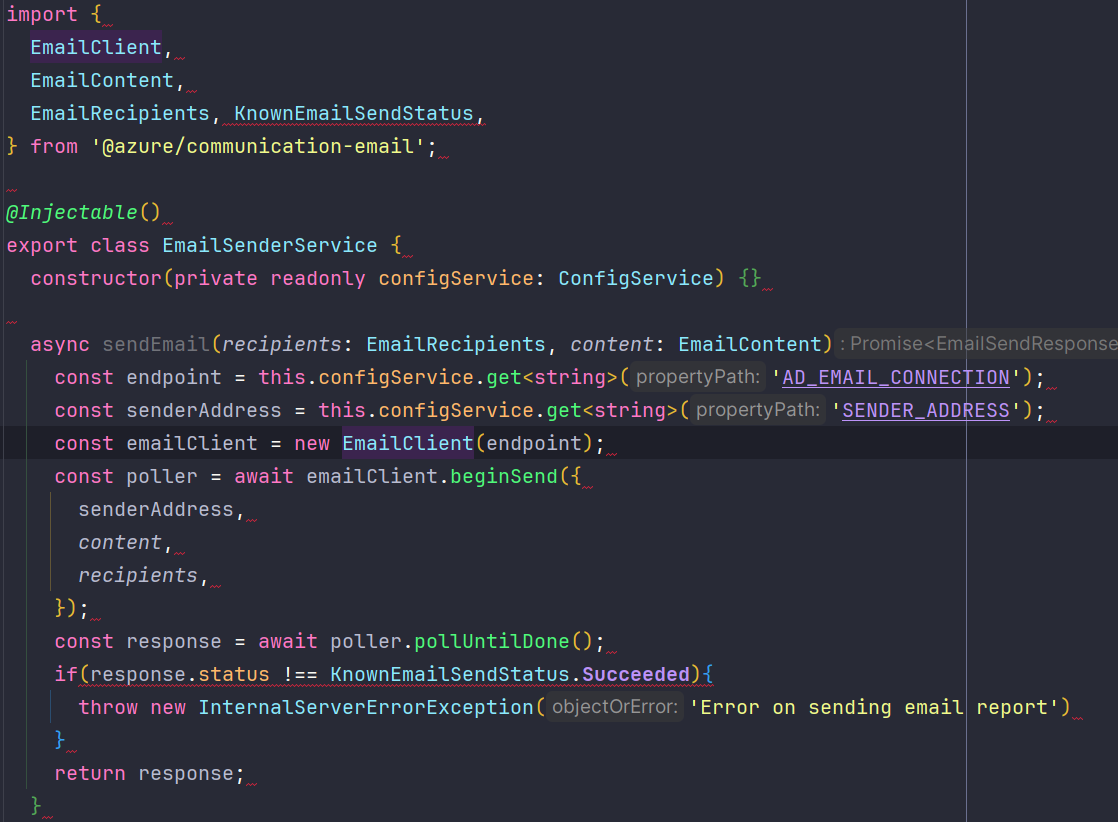Click the content shorthand property in beginSend
This screenshot has width=1118, height=822.
tap(120, 542)
